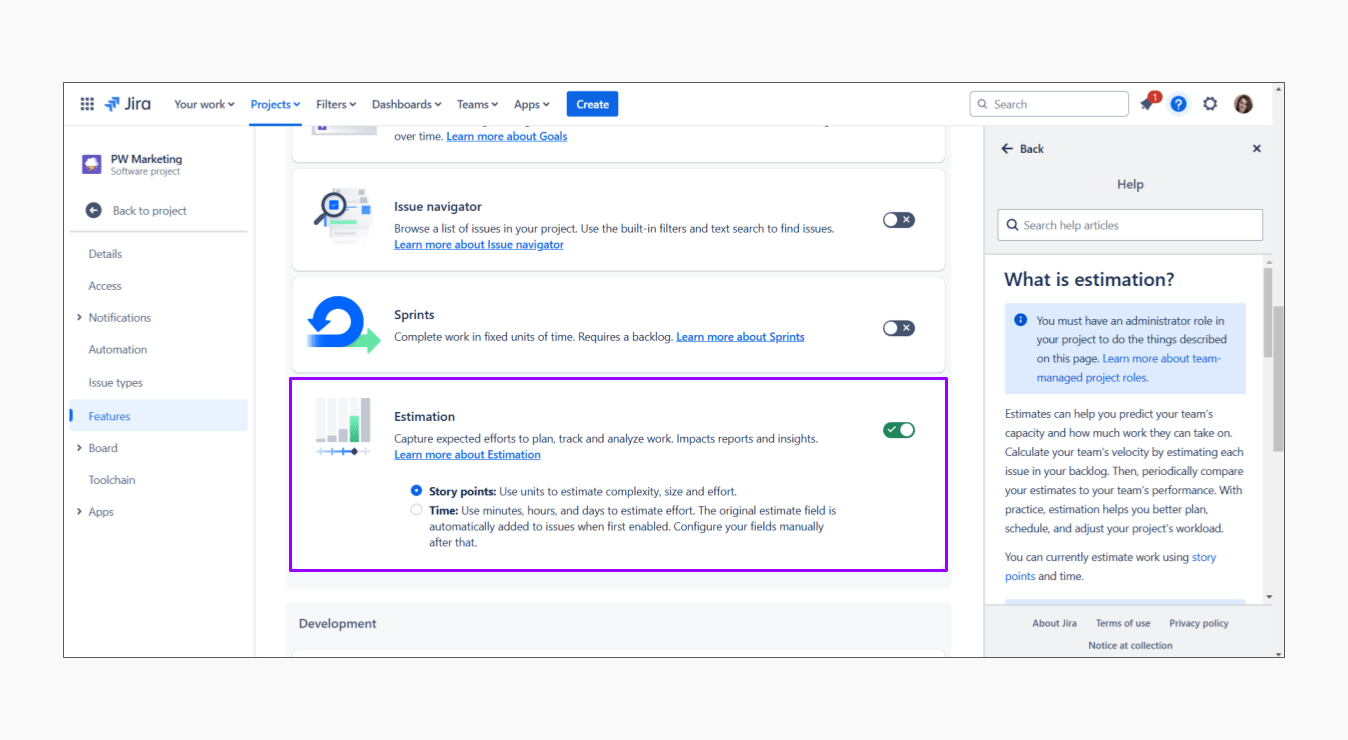
Task: Open the Dashboards dropdown menu
Action: (x=406, y=104)
